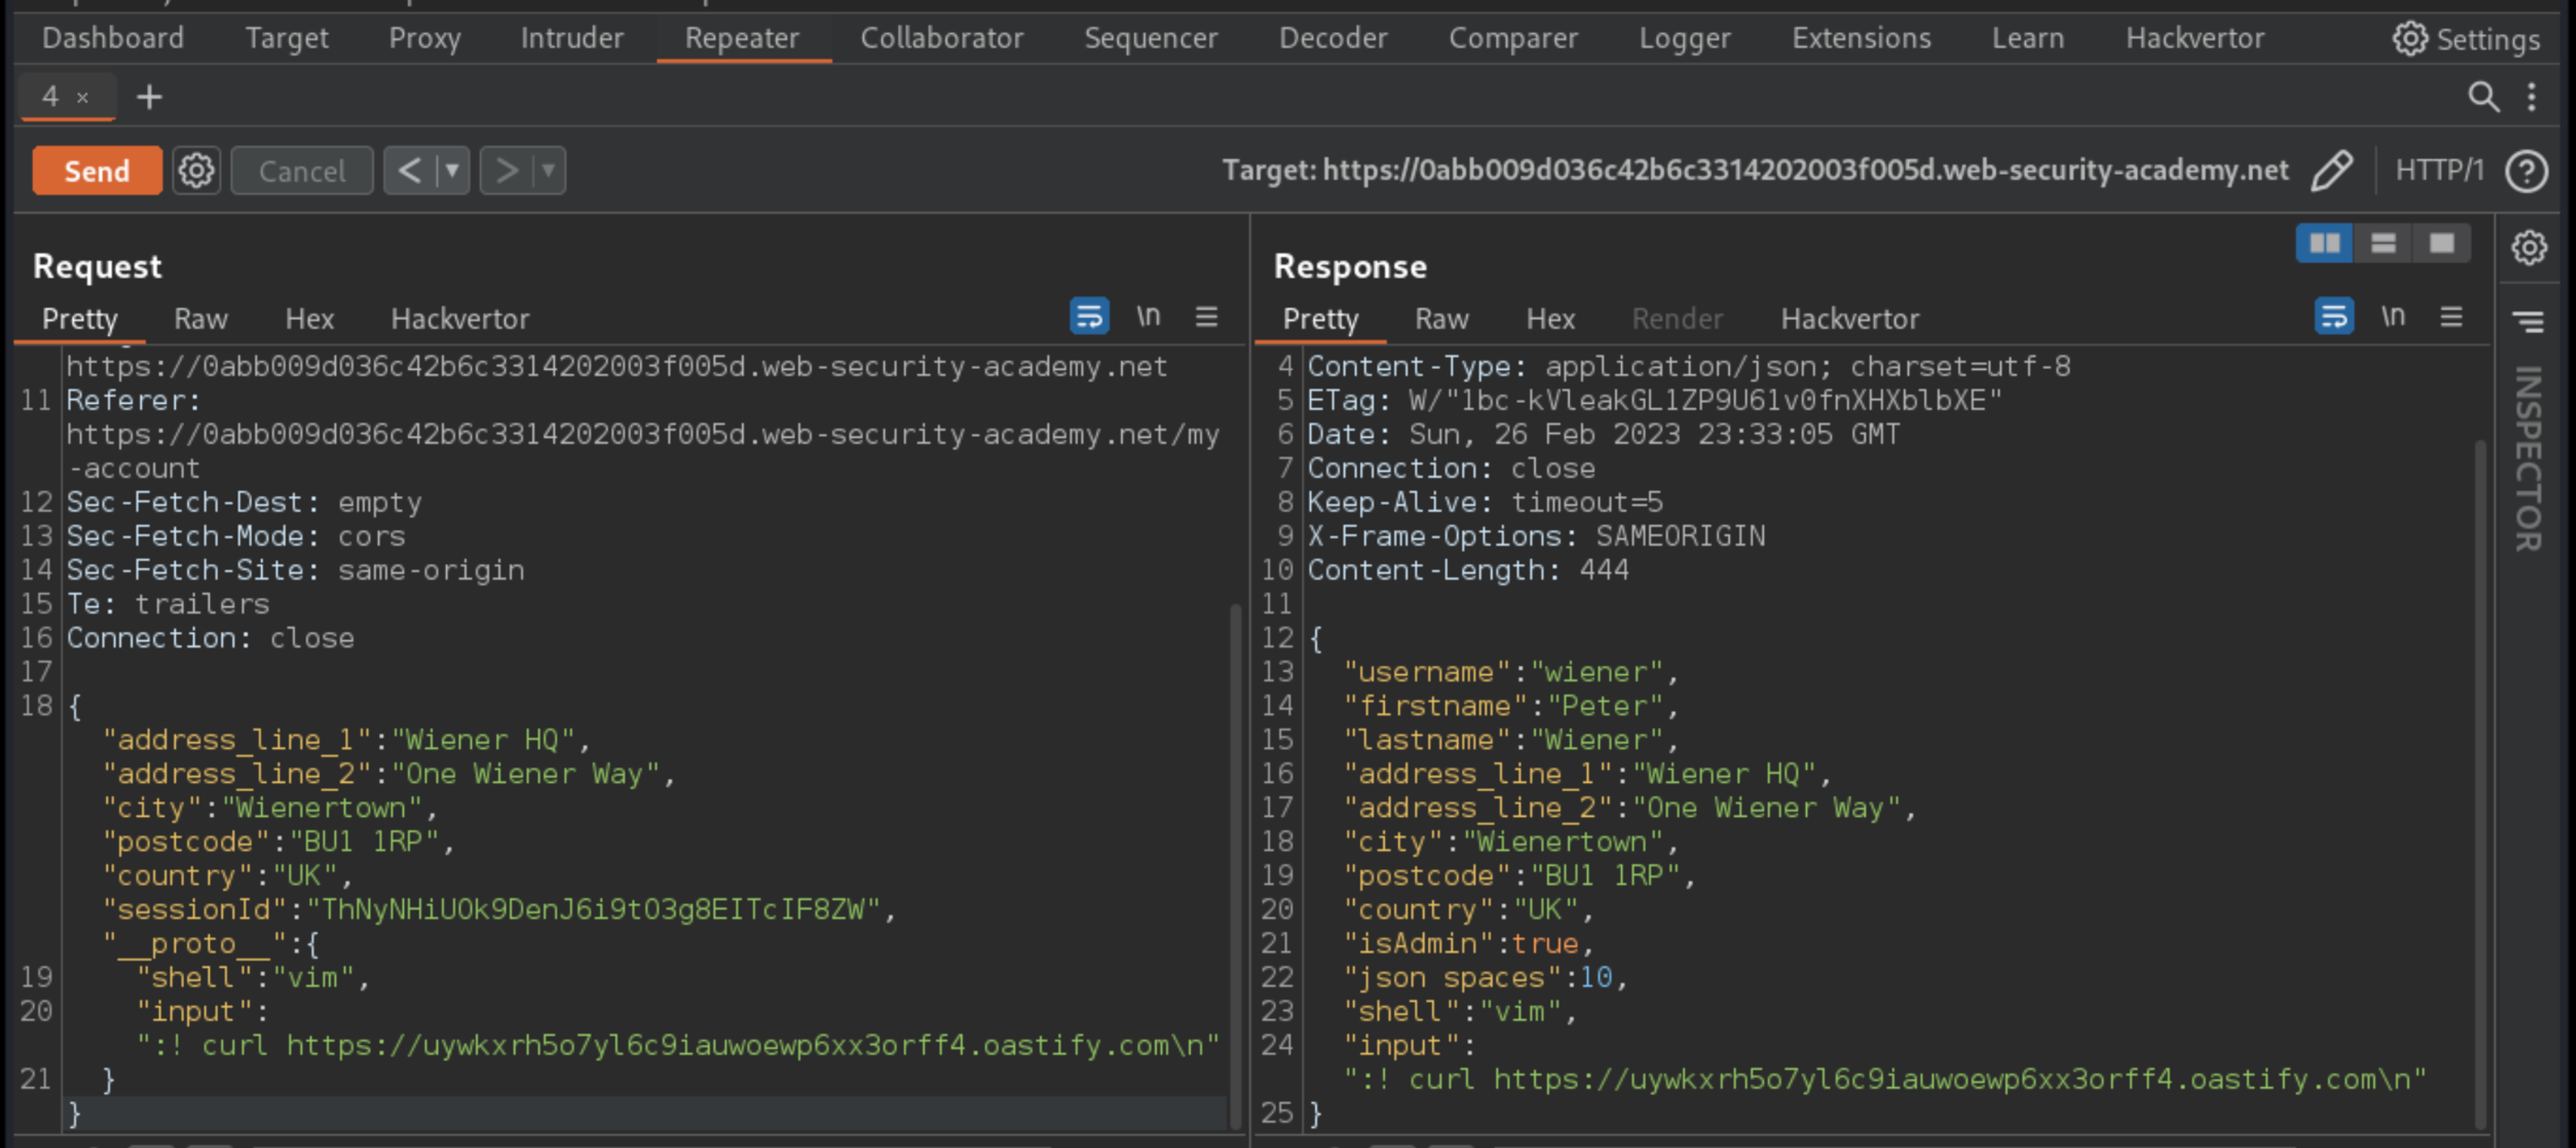This screenshot has height=1148, width=2576.
Task: Select Response Raw view
Action: [1441, 319]
